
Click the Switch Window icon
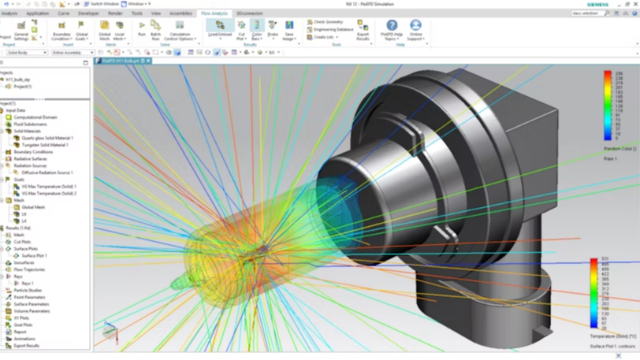[x=87, y=4]
